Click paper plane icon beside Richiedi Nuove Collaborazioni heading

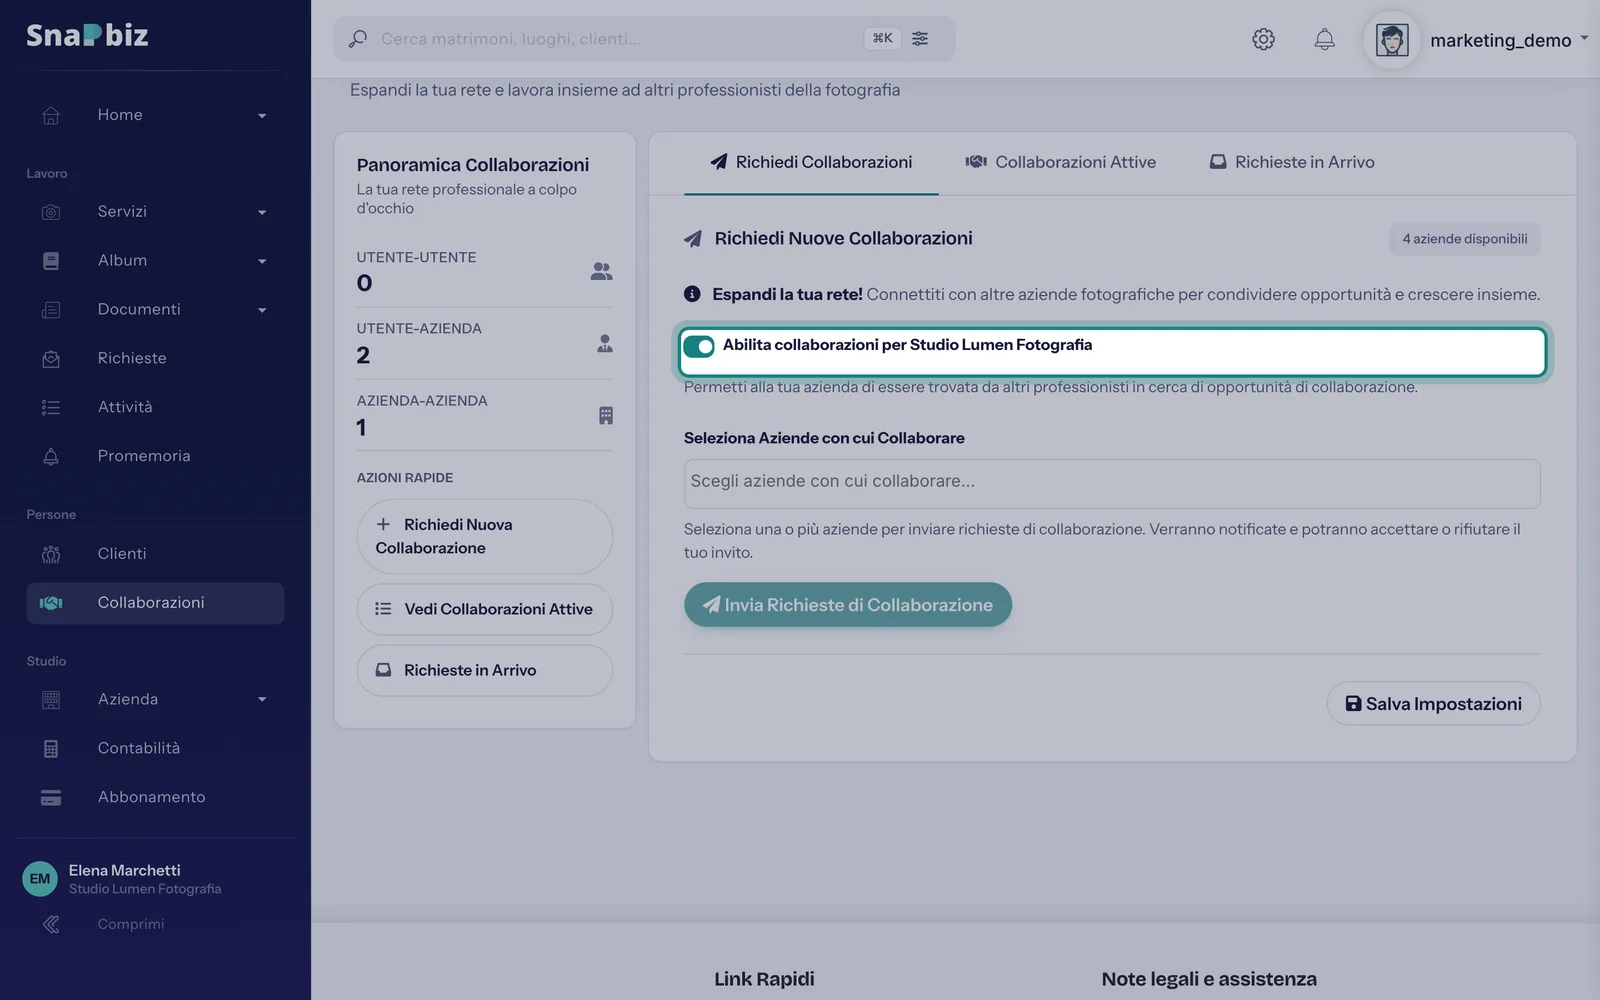pyautogui.click(x=692, y=238)
